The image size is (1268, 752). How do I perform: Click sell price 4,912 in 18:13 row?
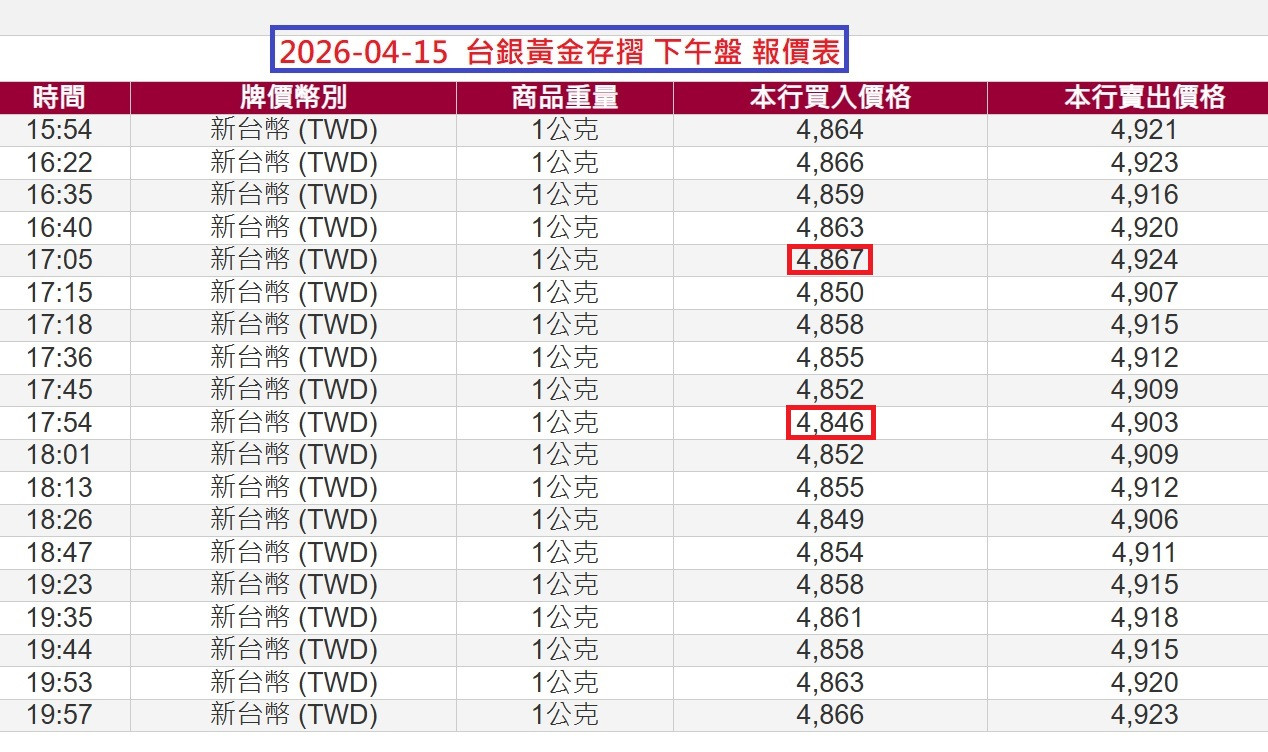pyautogui.click(x=1144, y=488)
